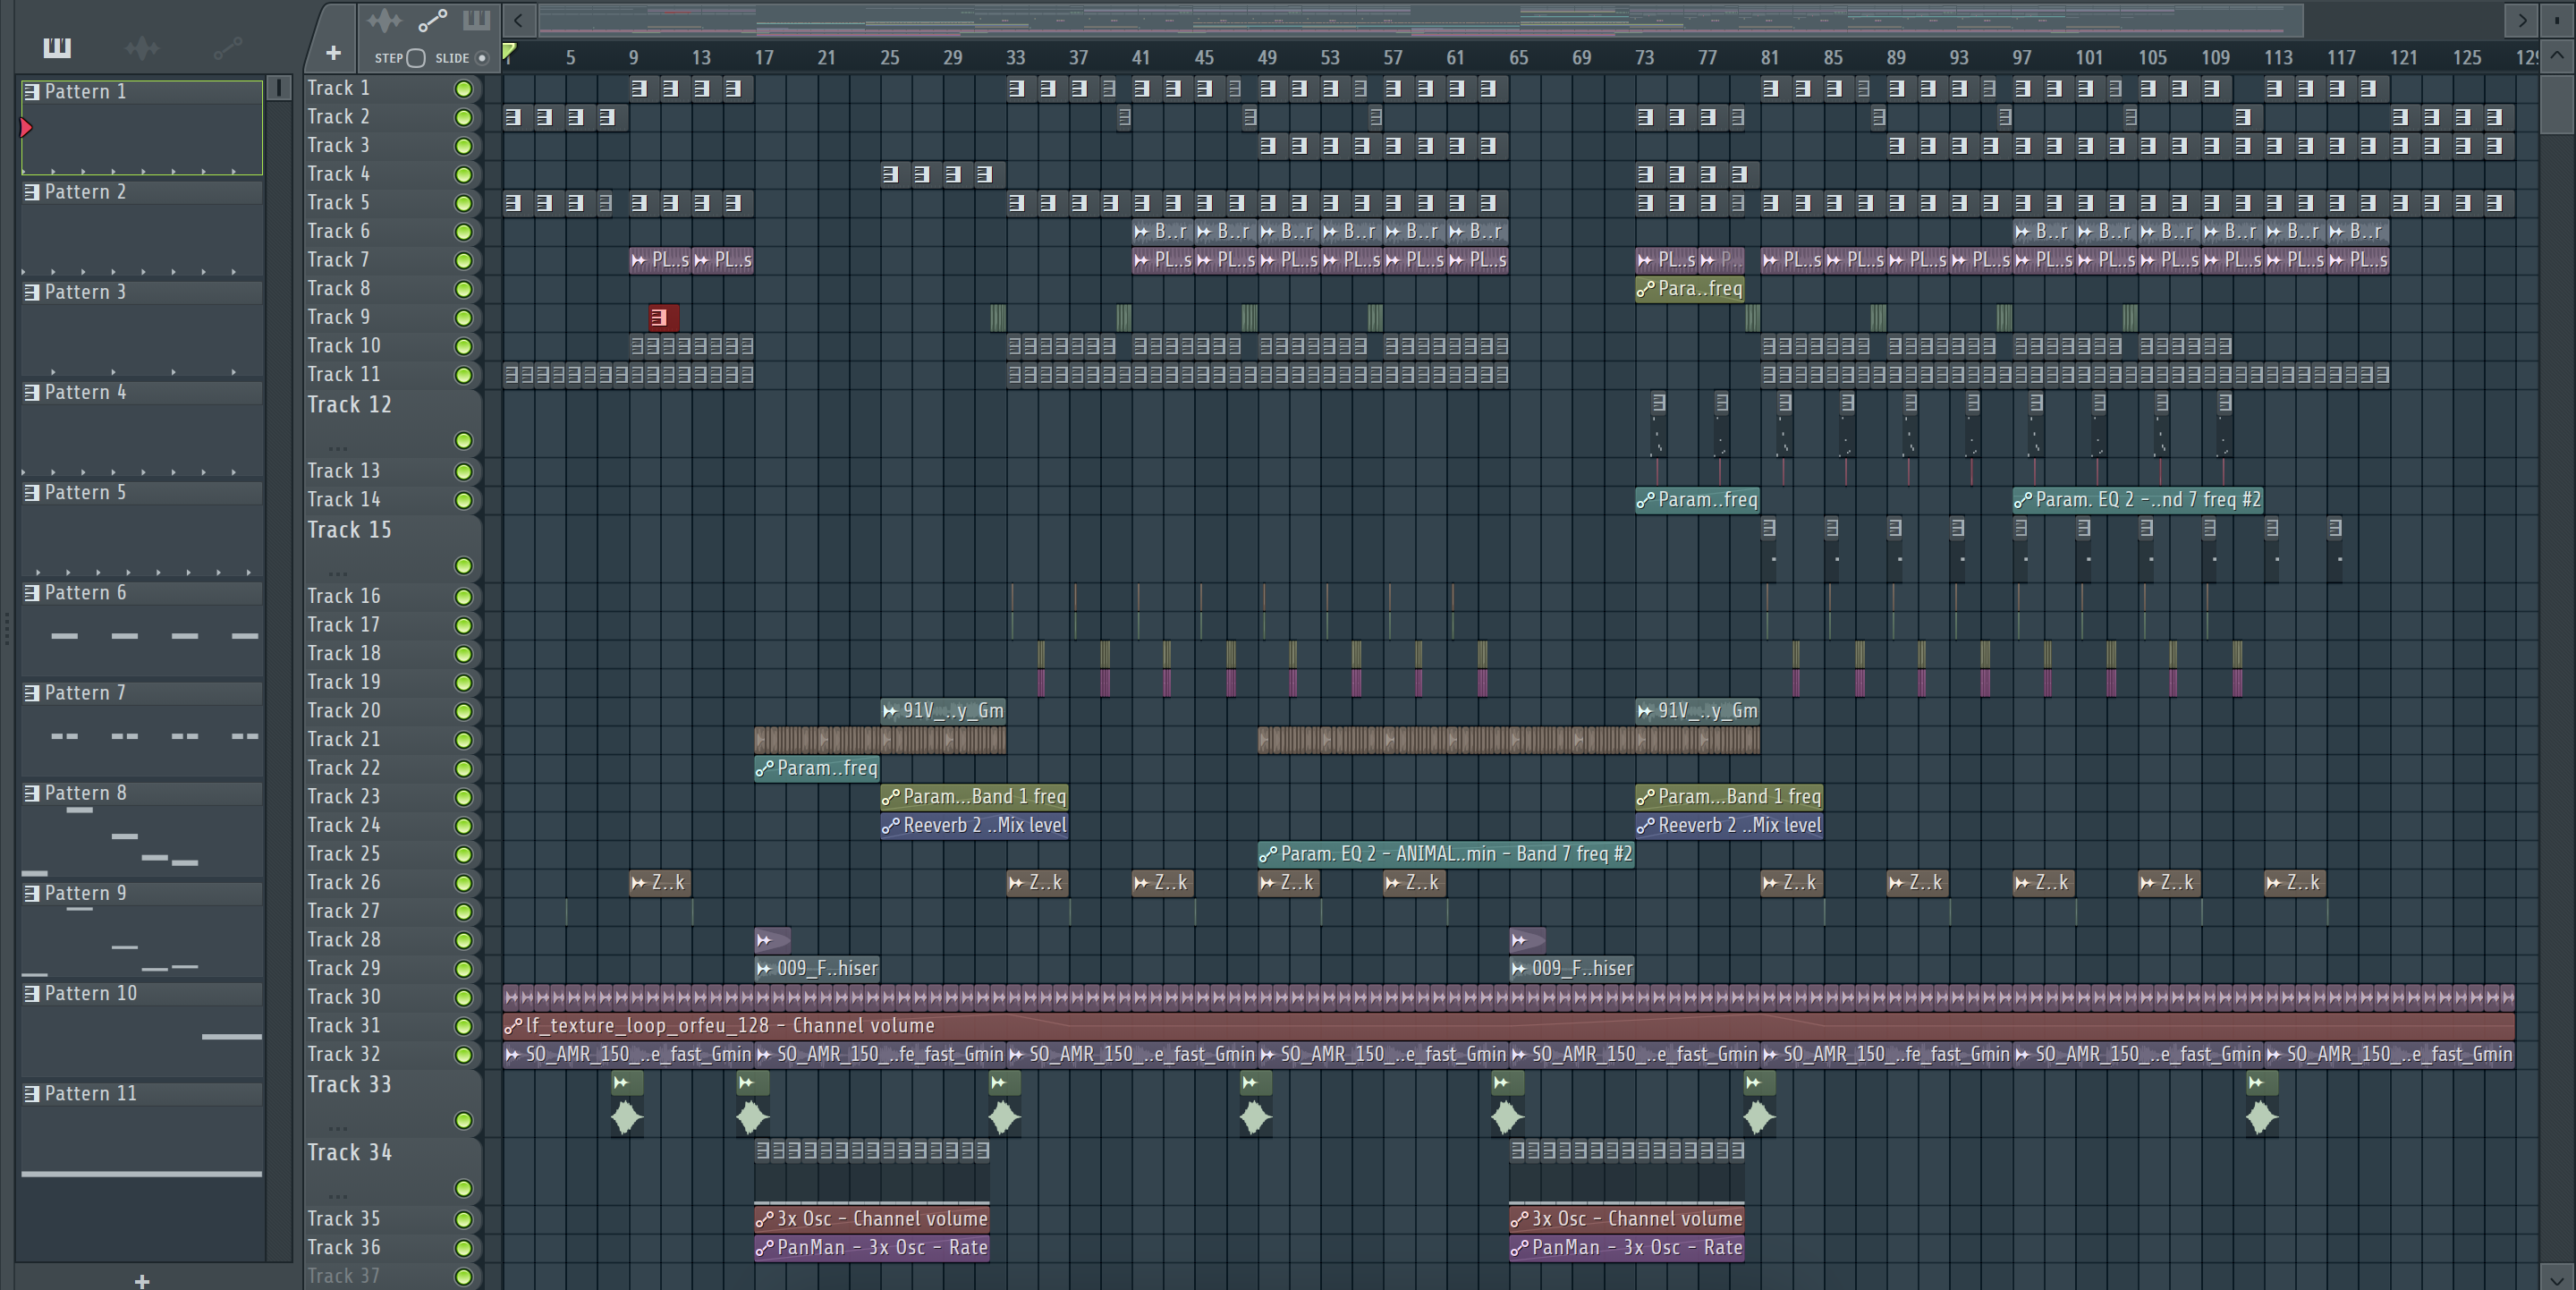Add a new pattern below Pattern 11
The height and width of the screenshot is (1290, 2576).
click(x=142, y=1280)
